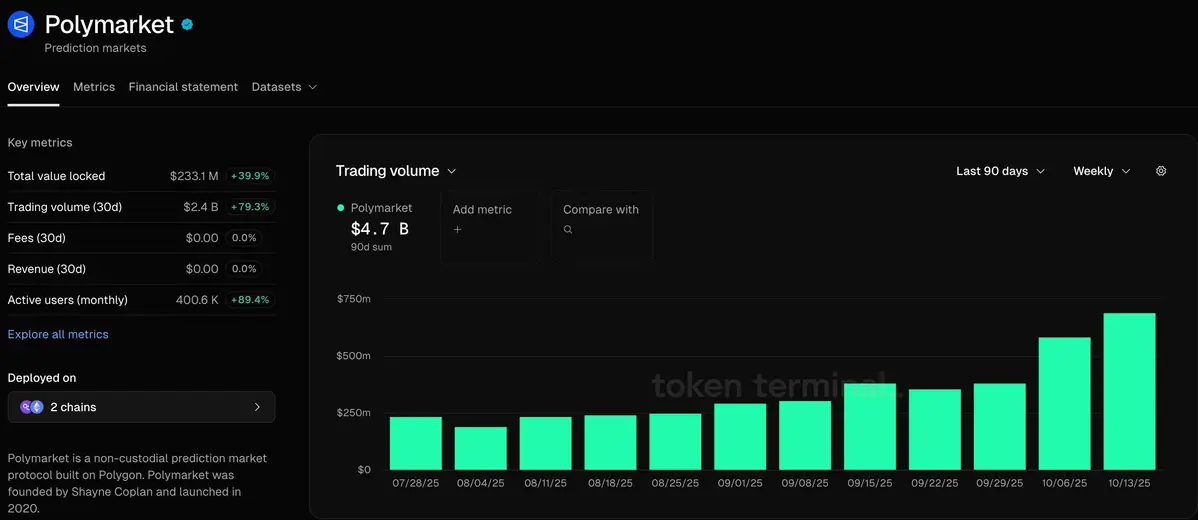The image size is (1198, 520).
Task: Open the Financial statement tab
Action: [183, 87]
